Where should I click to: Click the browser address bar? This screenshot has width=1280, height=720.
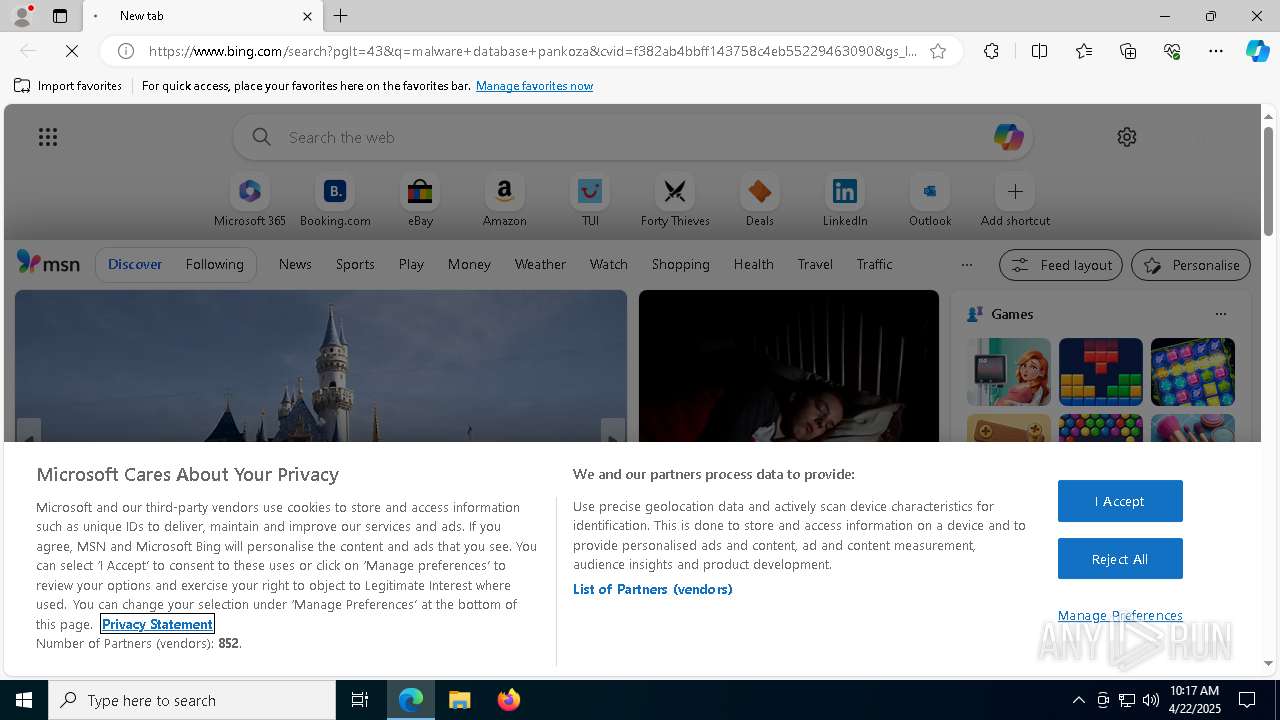532,51
